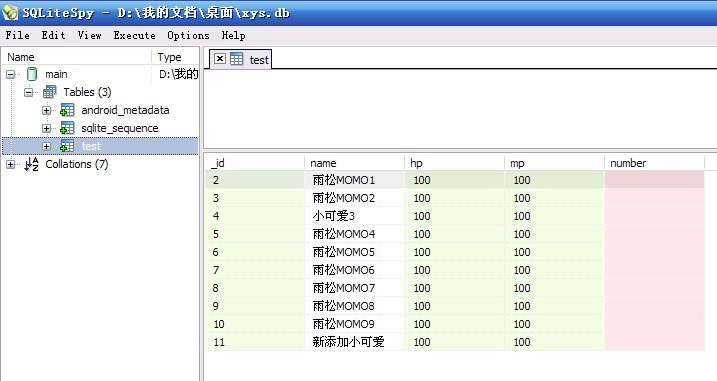Select the main tree item label
Image resolution: width=717 pixels, height=381 pixels.
56,74
